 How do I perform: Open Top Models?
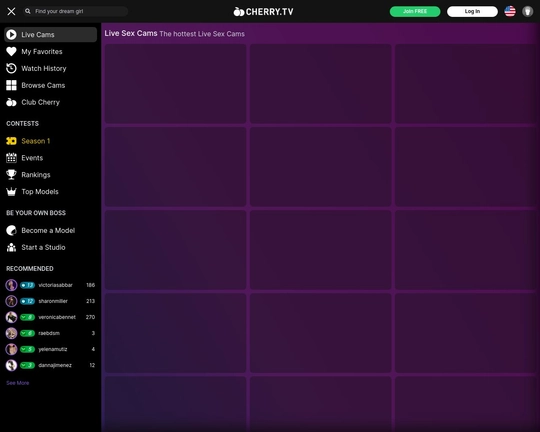(51, 192)
